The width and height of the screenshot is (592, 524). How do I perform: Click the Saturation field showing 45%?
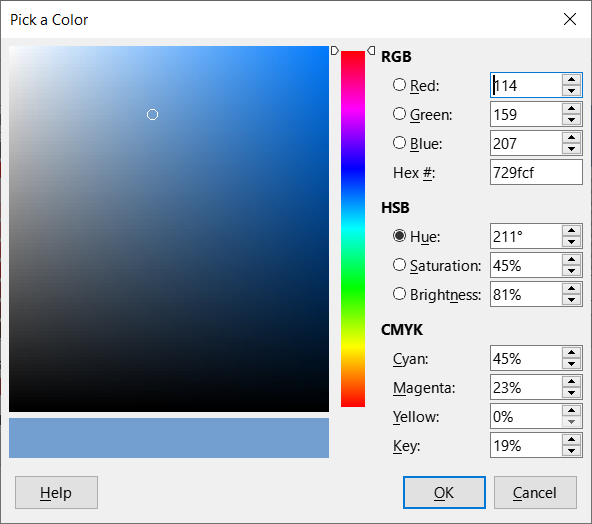pyautogui.click(x=526, y=265)
